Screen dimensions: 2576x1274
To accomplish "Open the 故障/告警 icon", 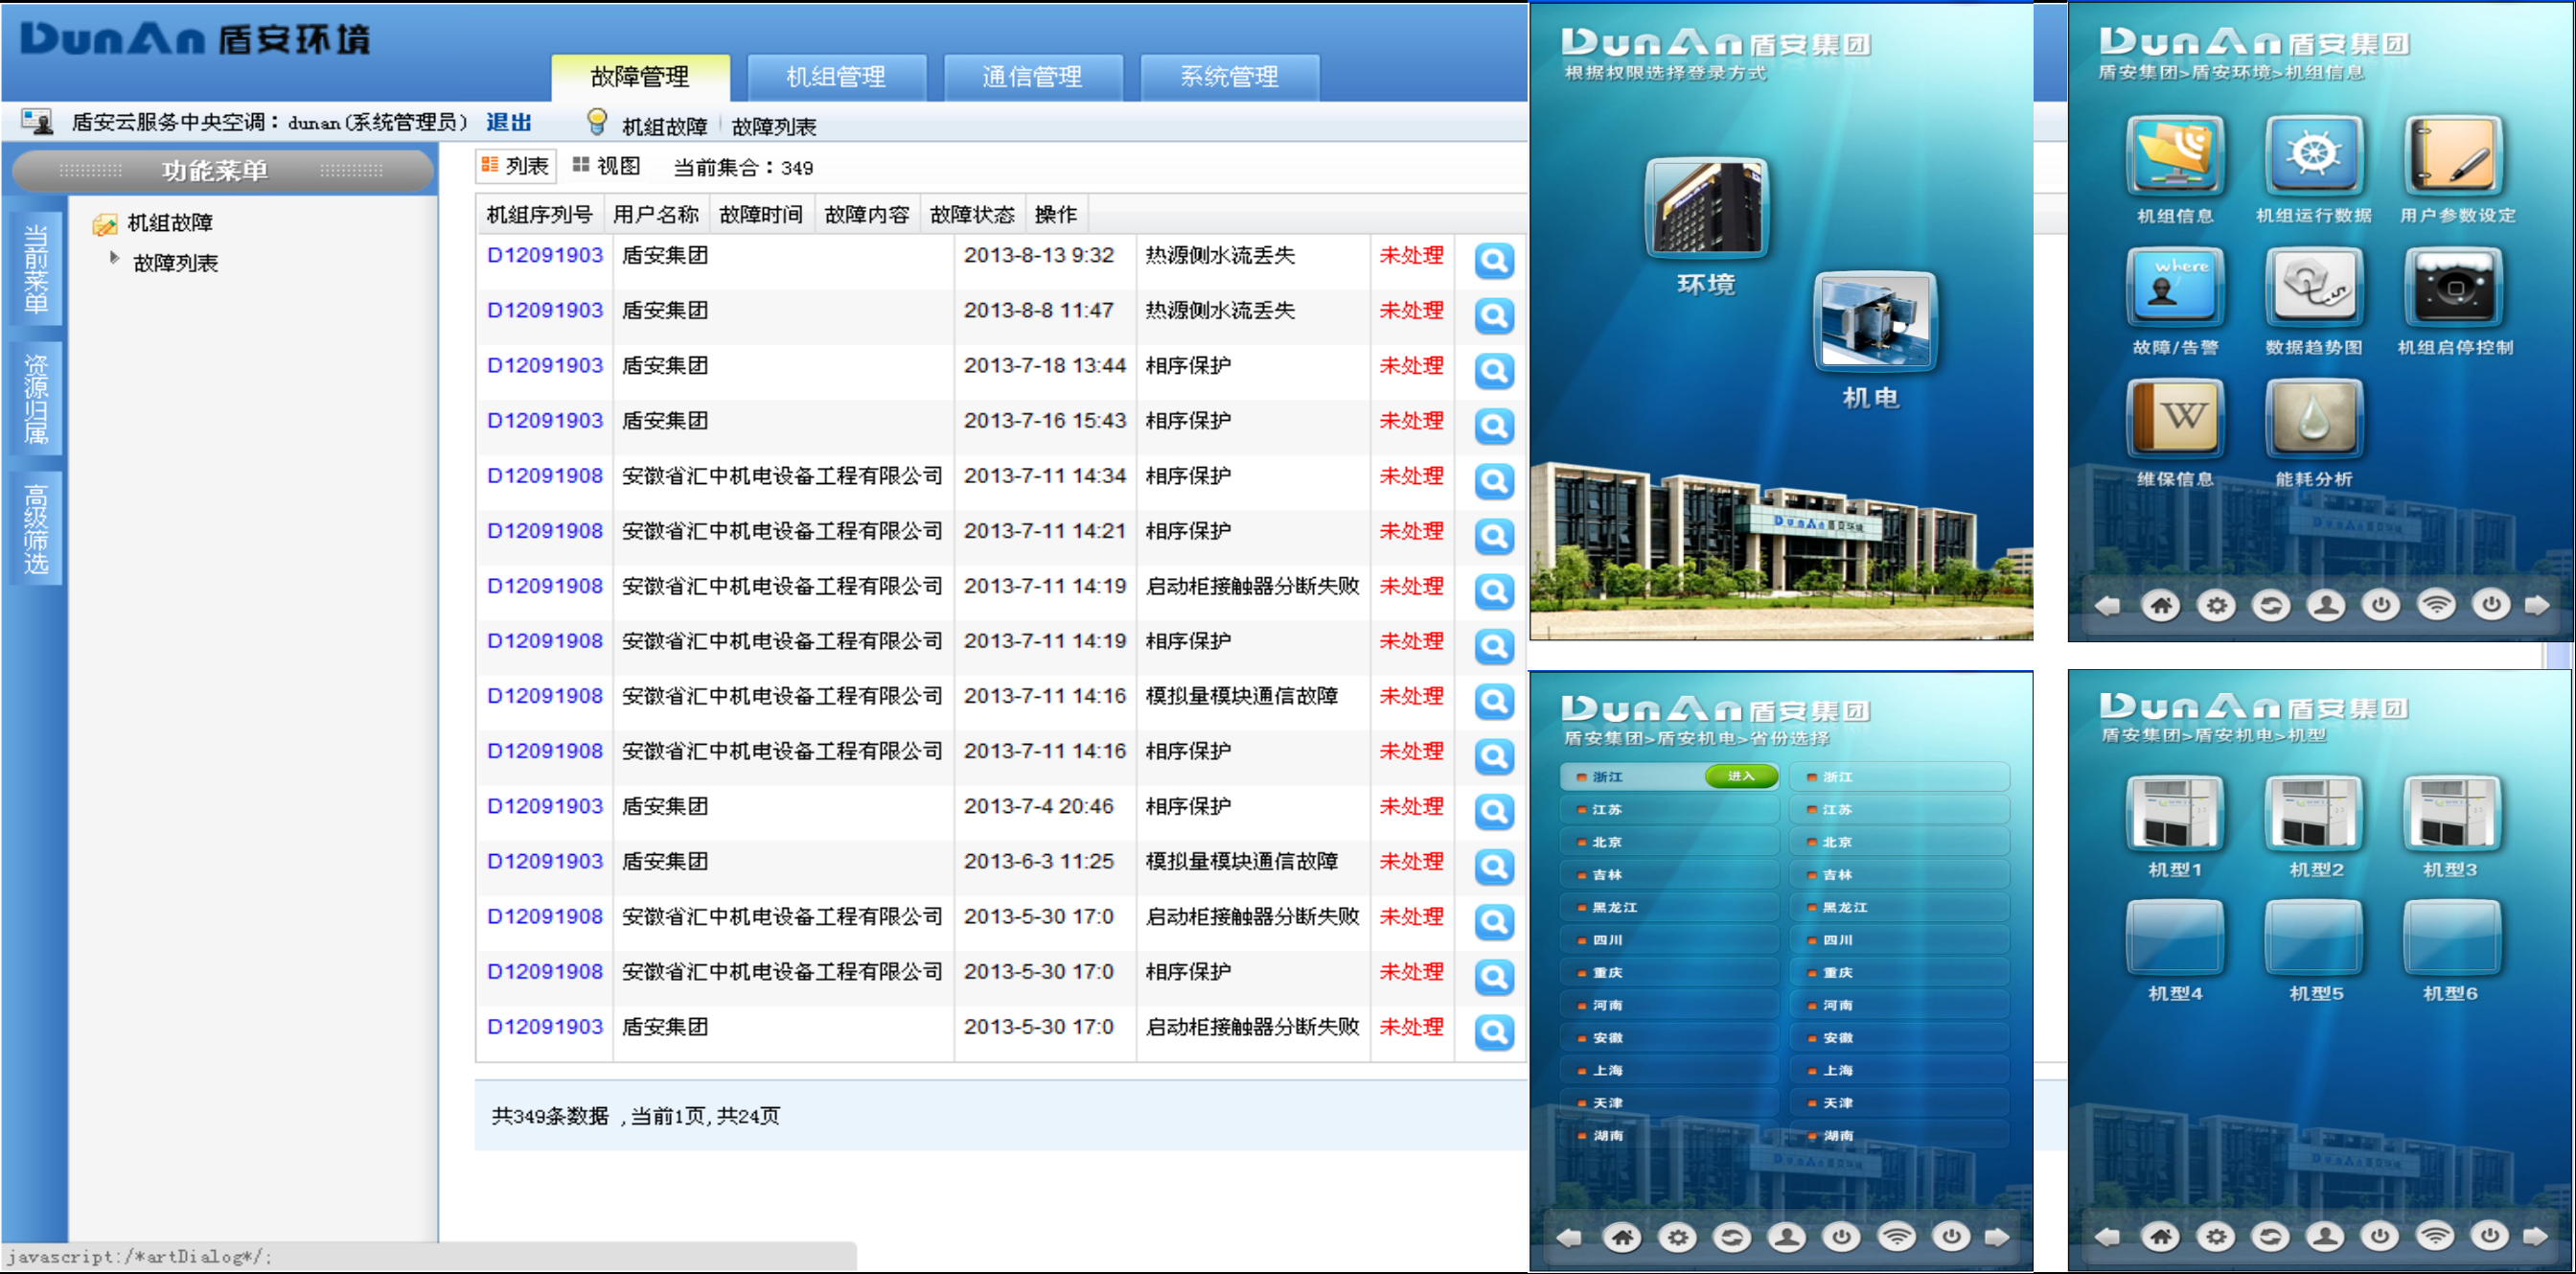I will 2175,287.
